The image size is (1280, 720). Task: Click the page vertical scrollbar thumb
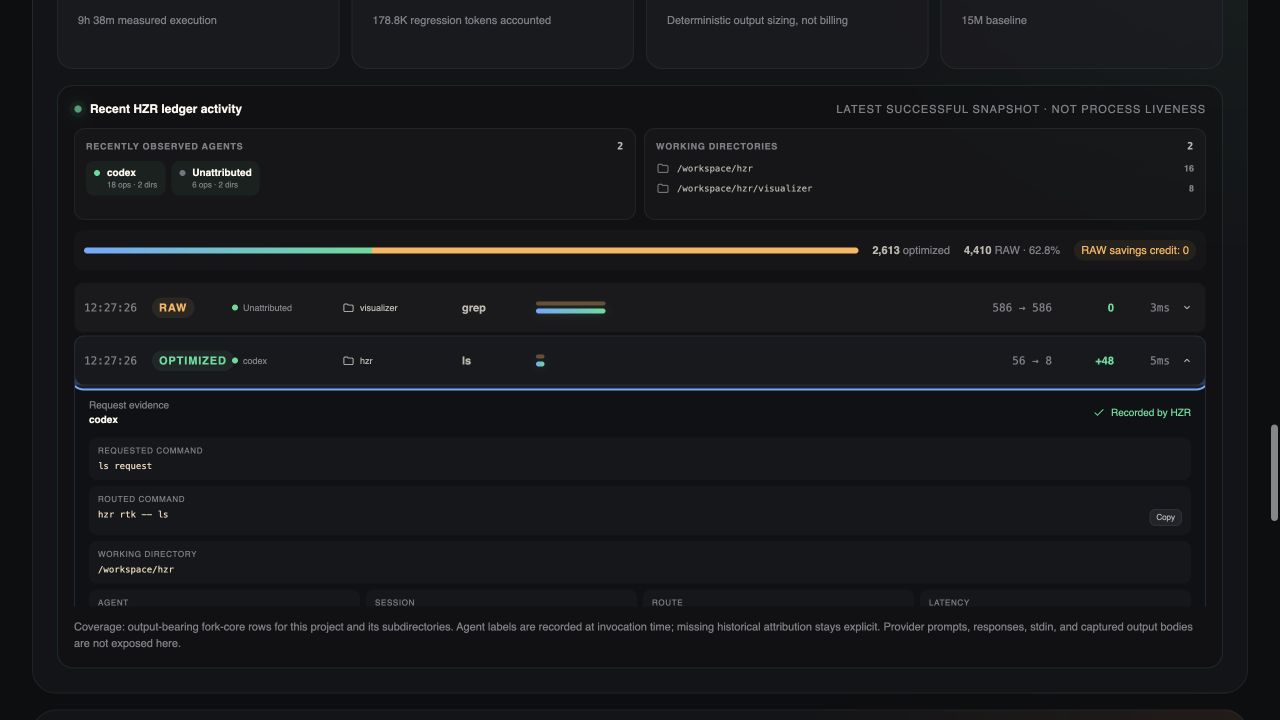click(1274, 472)
